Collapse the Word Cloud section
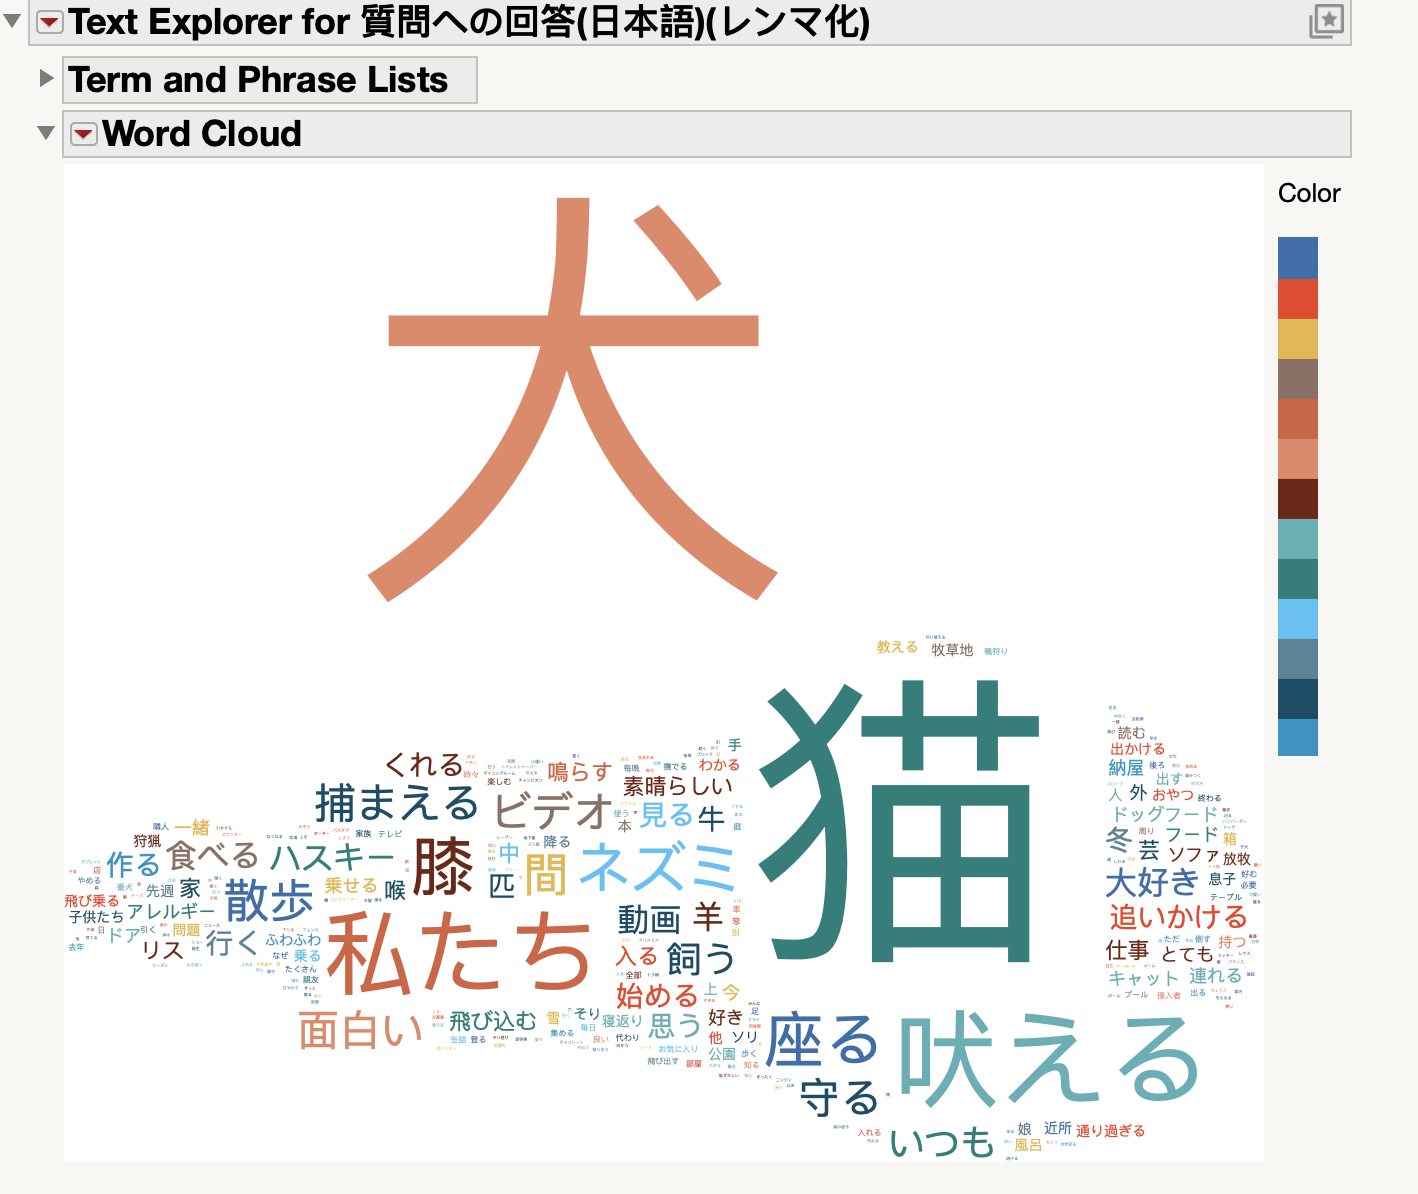This screenshot has width=1418, height=1194. [45, 132]
